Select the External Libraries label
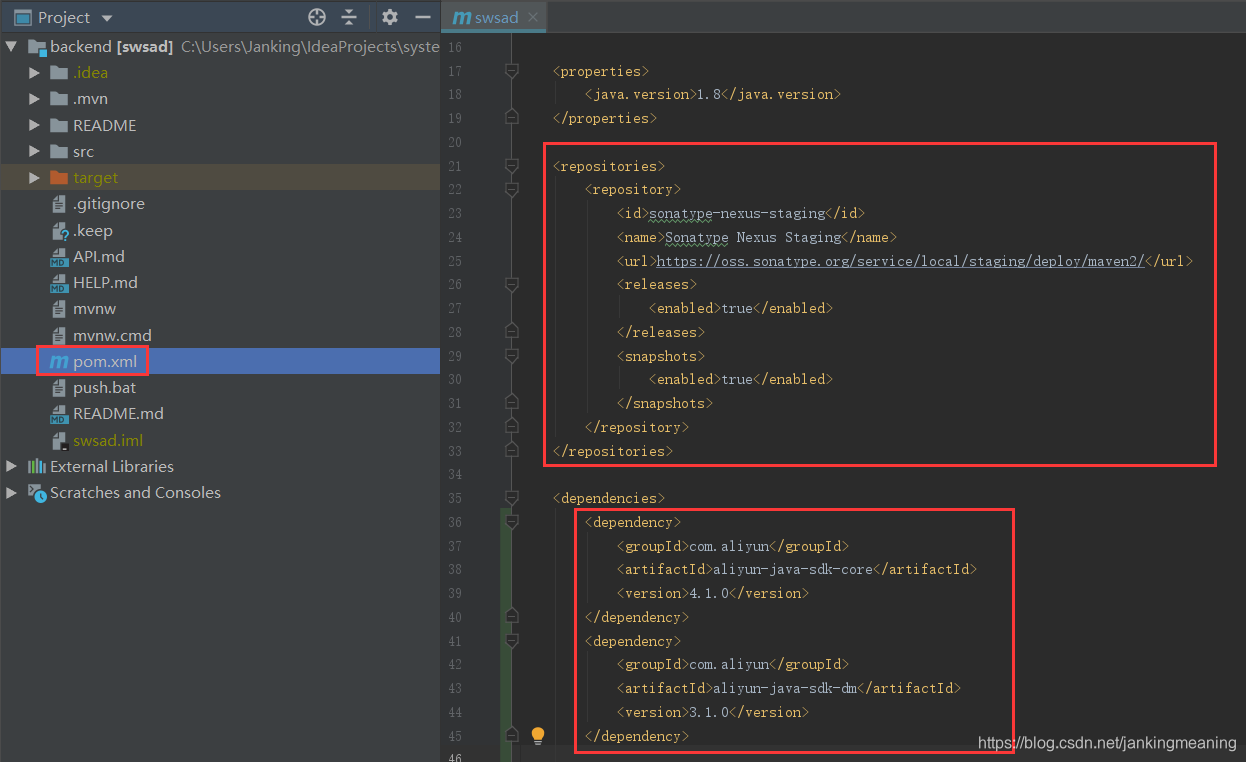The width and height of the screenshot is (1246, 762). pyautogui.click(x=112, y=466)
